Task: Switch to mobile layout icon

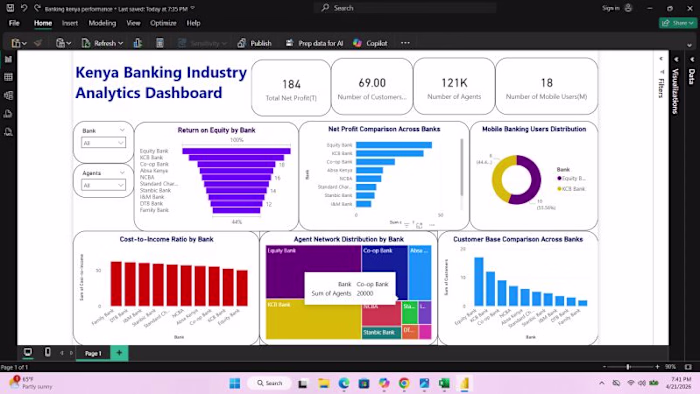Action: [x=48, y=353]
